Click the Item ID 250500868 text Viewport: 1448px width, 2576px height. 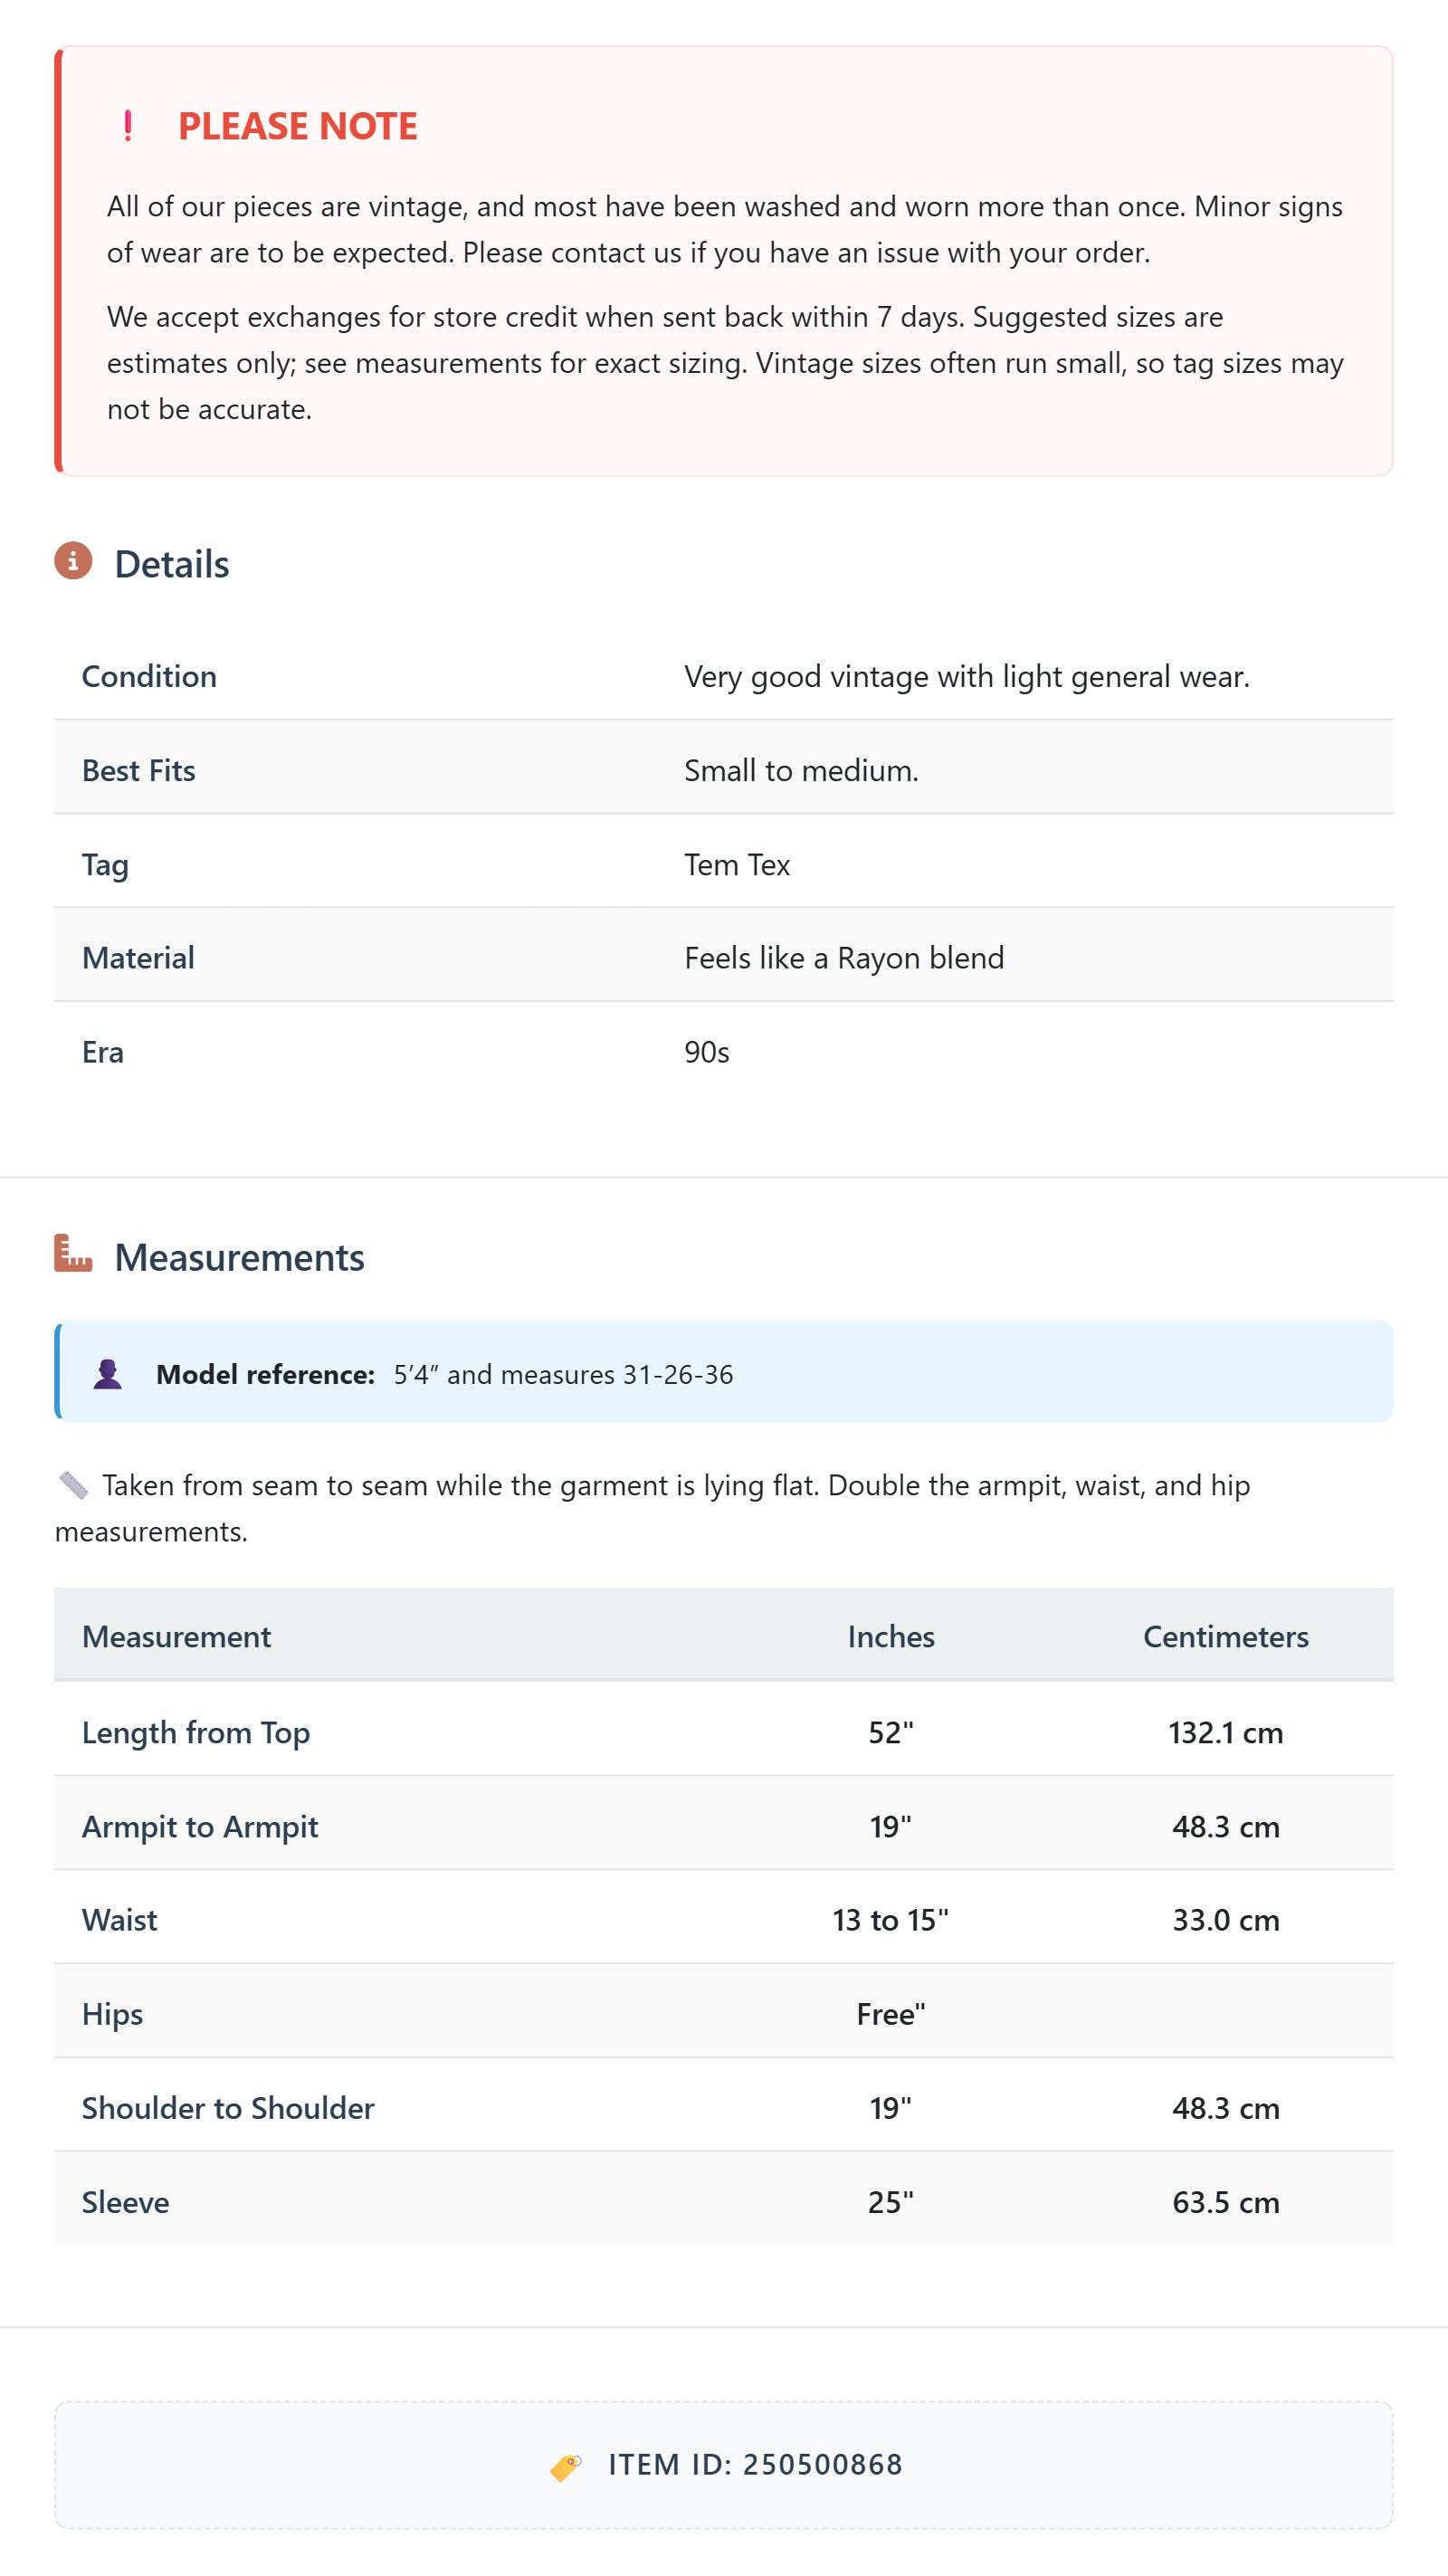point(755,2465)
